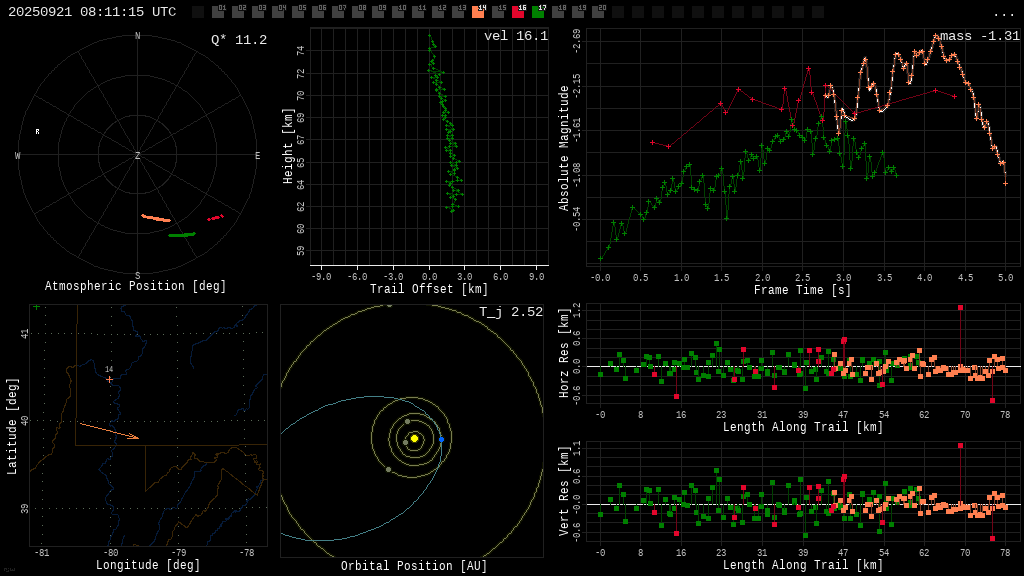
Task: Click the blue Earth marker on orbit
Action: tap(441, 439)
